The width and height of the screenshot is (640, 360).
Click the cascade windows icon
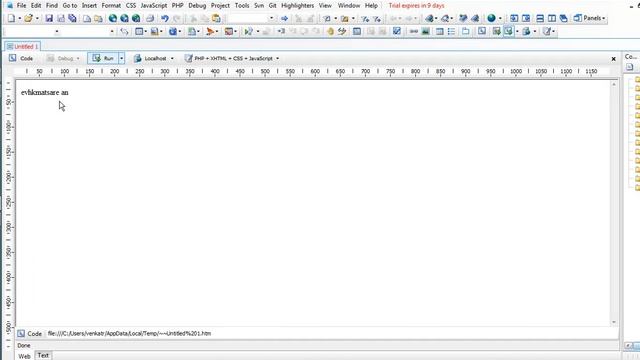(x=563, y=18)
